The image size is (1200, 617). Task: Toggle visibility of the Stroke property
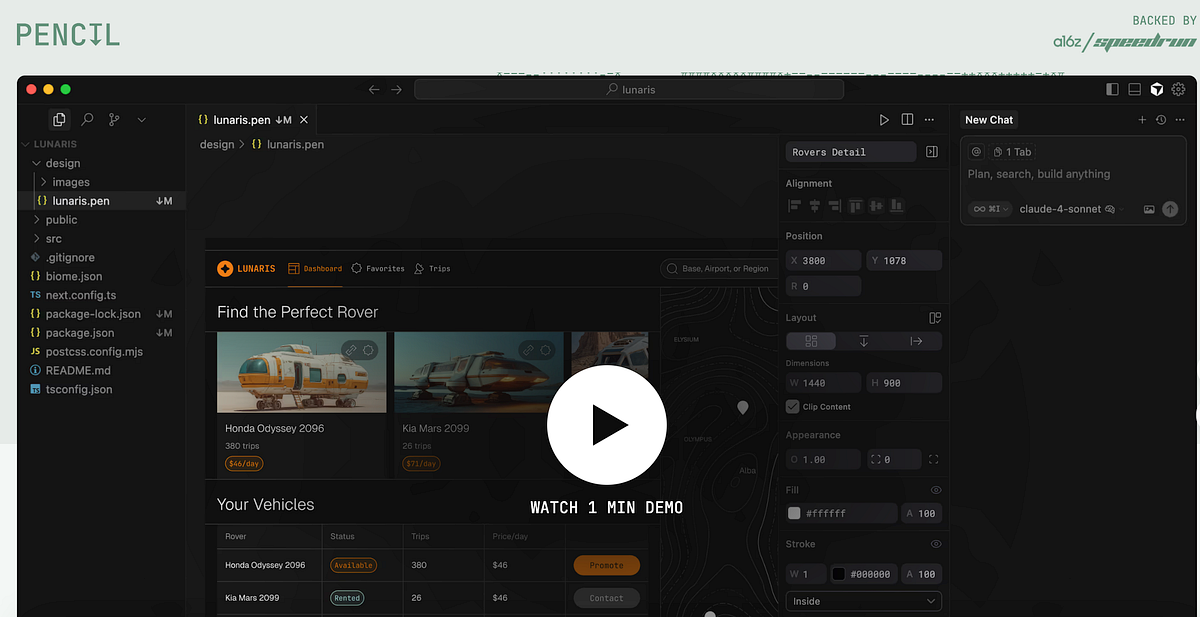pos(936,544)
